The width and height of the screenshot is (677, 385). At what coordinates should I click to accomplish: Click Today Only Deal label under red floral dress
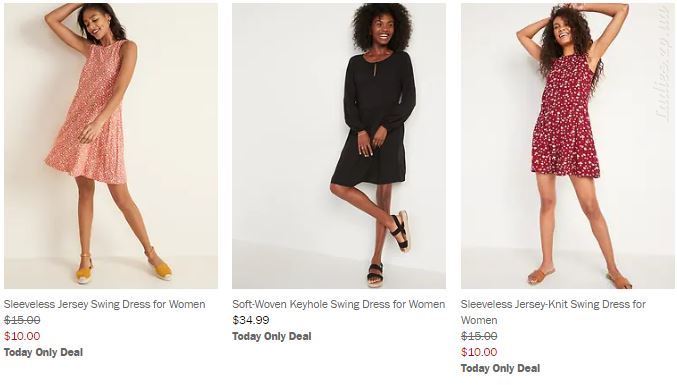pos(500,369)
